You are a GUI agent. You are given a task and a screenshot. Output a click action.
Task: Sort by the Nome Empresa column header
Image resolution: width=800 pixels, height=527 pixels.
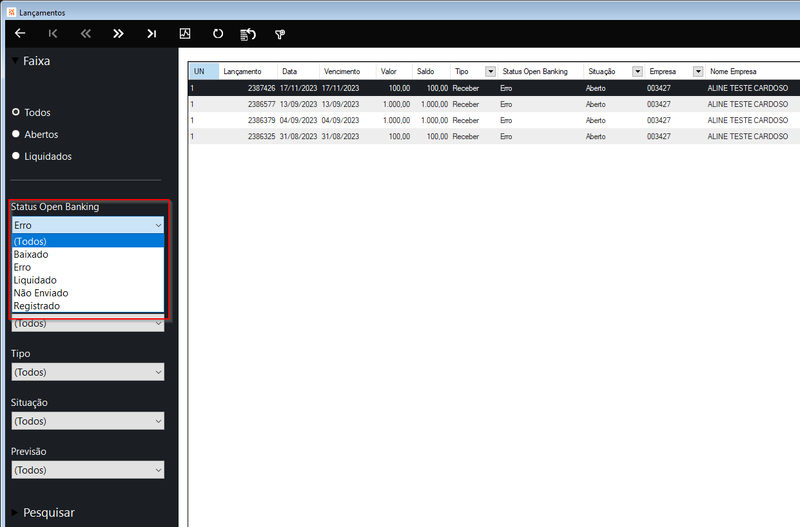click(x=753, y=71)
